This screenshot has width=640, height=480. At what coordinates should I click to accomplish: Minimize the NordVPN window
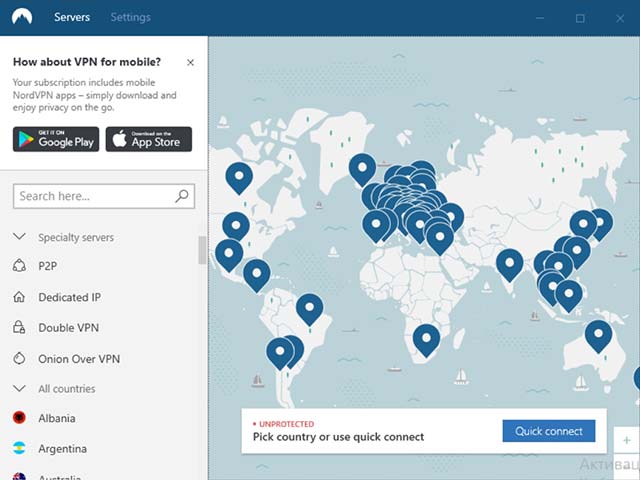[x=540, y=18]
